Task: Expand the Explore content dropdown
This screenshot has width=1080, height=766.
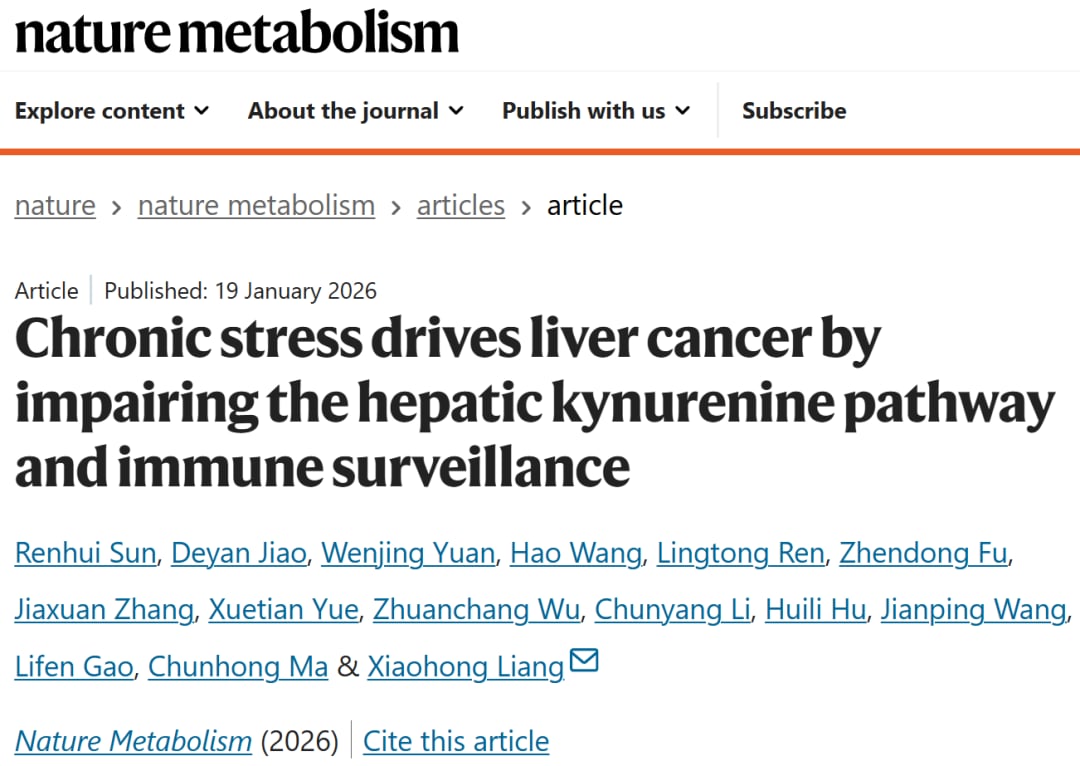Action: tap(112, 111)
